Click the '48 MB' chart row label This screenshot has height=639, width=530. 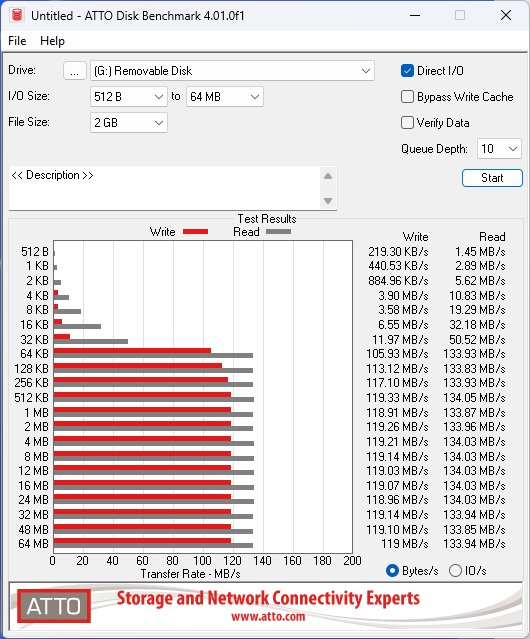point(33,529)
